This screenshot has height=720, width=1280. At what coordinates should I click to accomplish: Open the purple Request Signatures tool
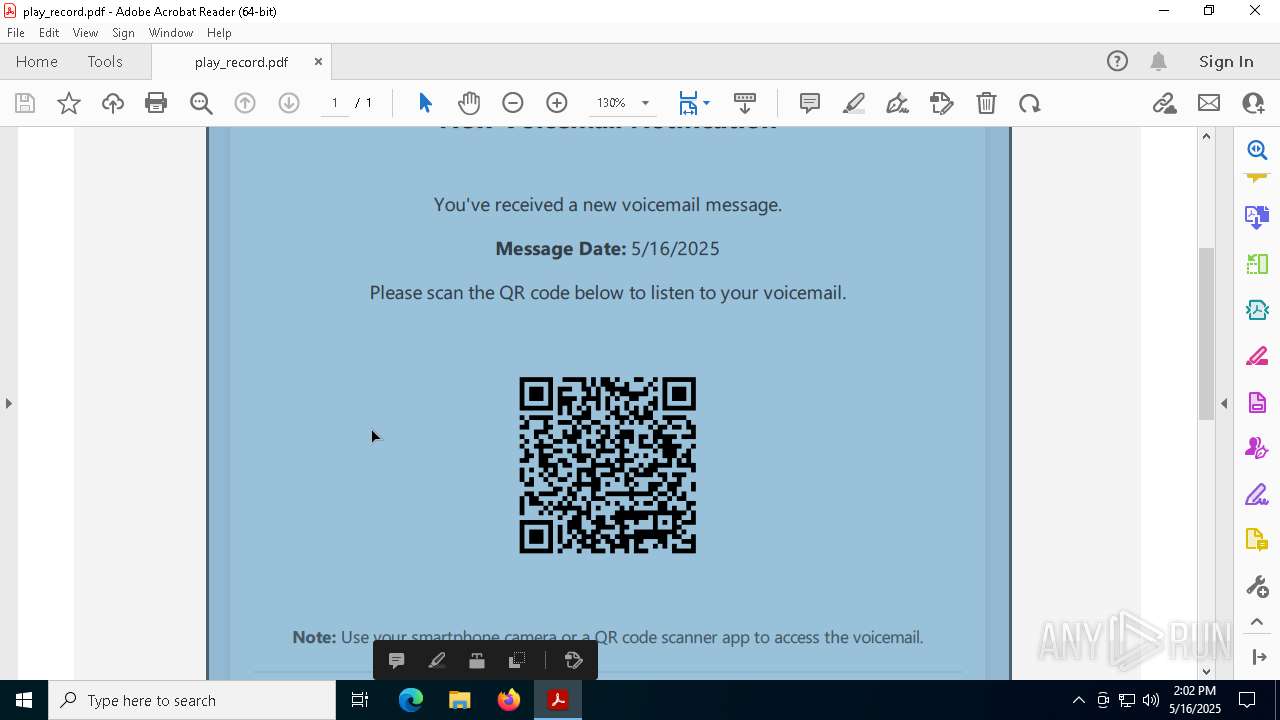point(1257,448)
